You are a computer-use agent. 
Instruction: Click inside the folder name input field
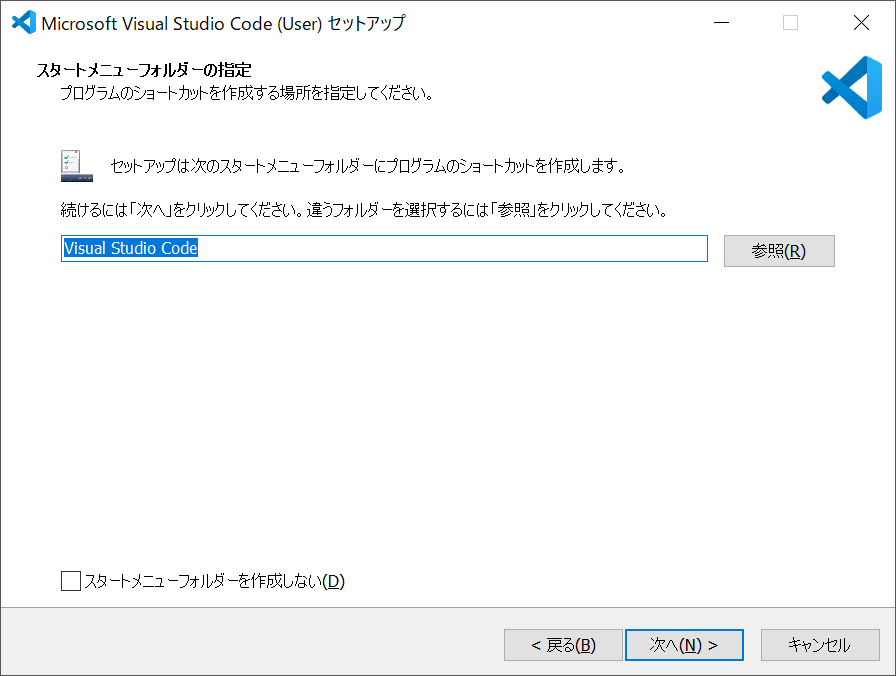coord(400,248)
